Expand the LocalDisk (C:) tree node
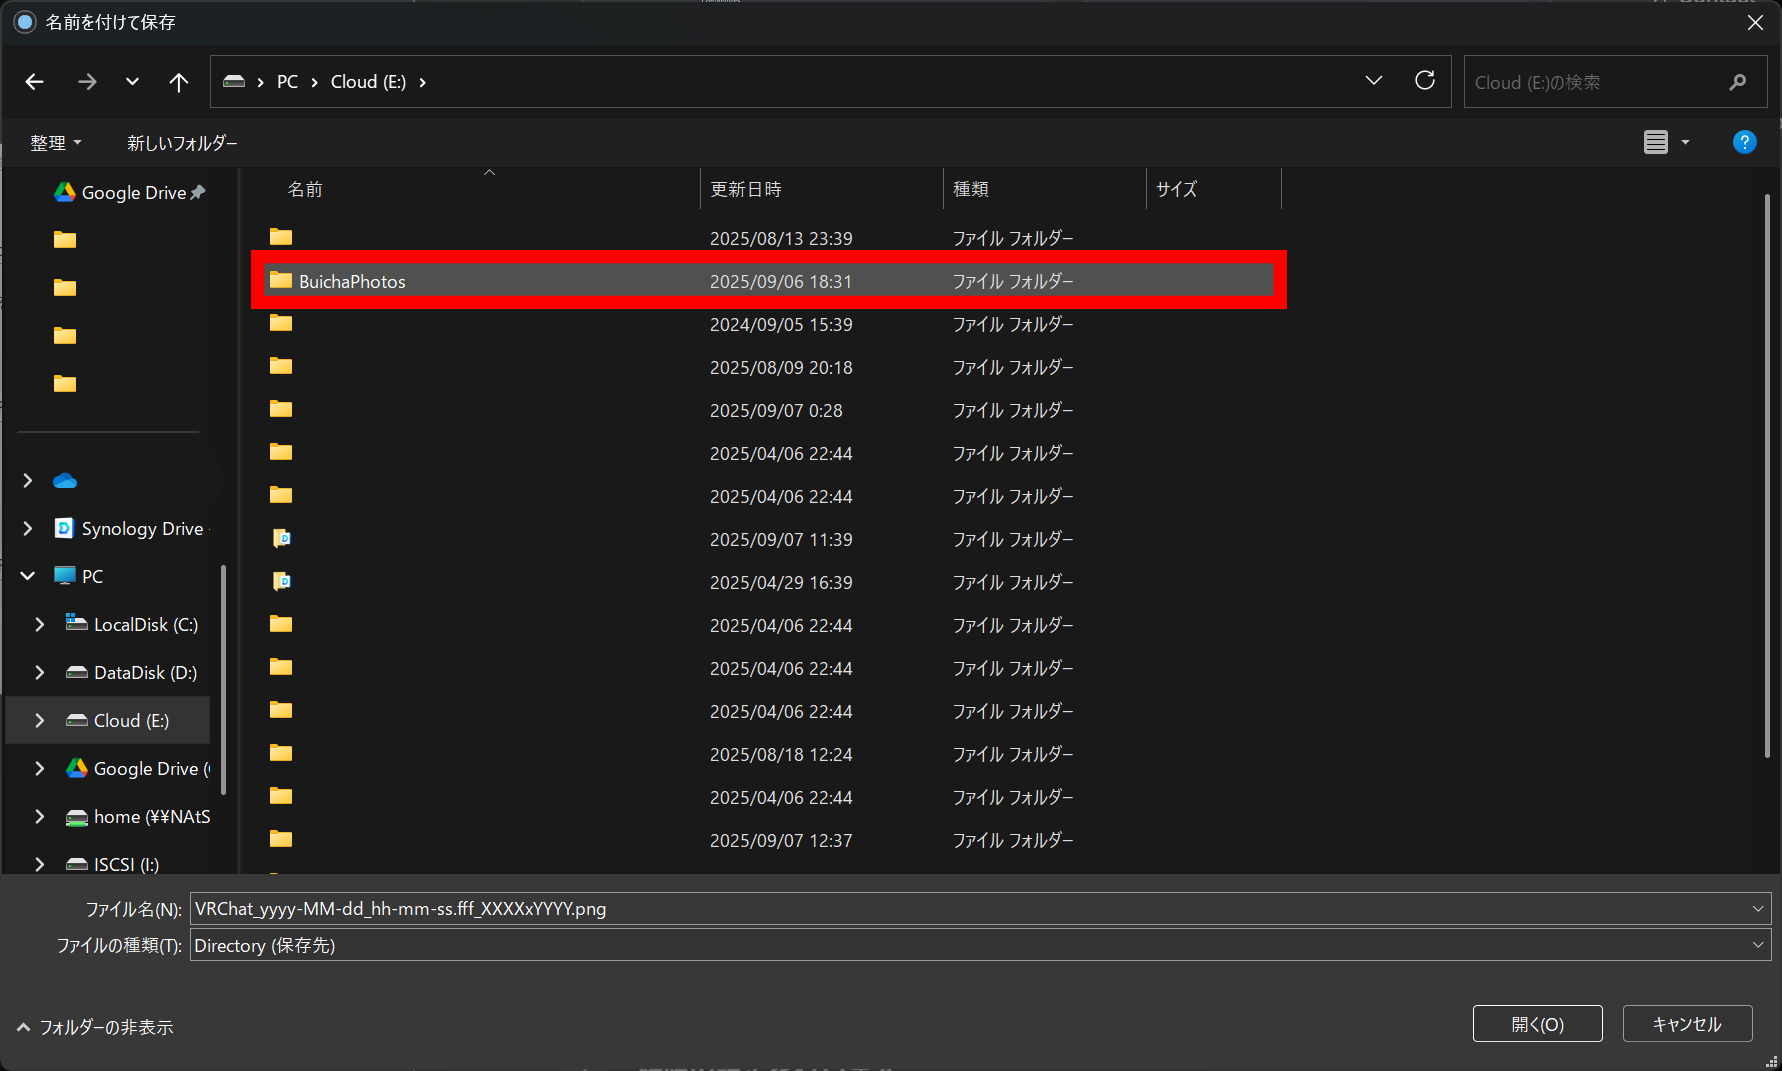This screenshot has height=1071, width=1782. coord(40,625)
